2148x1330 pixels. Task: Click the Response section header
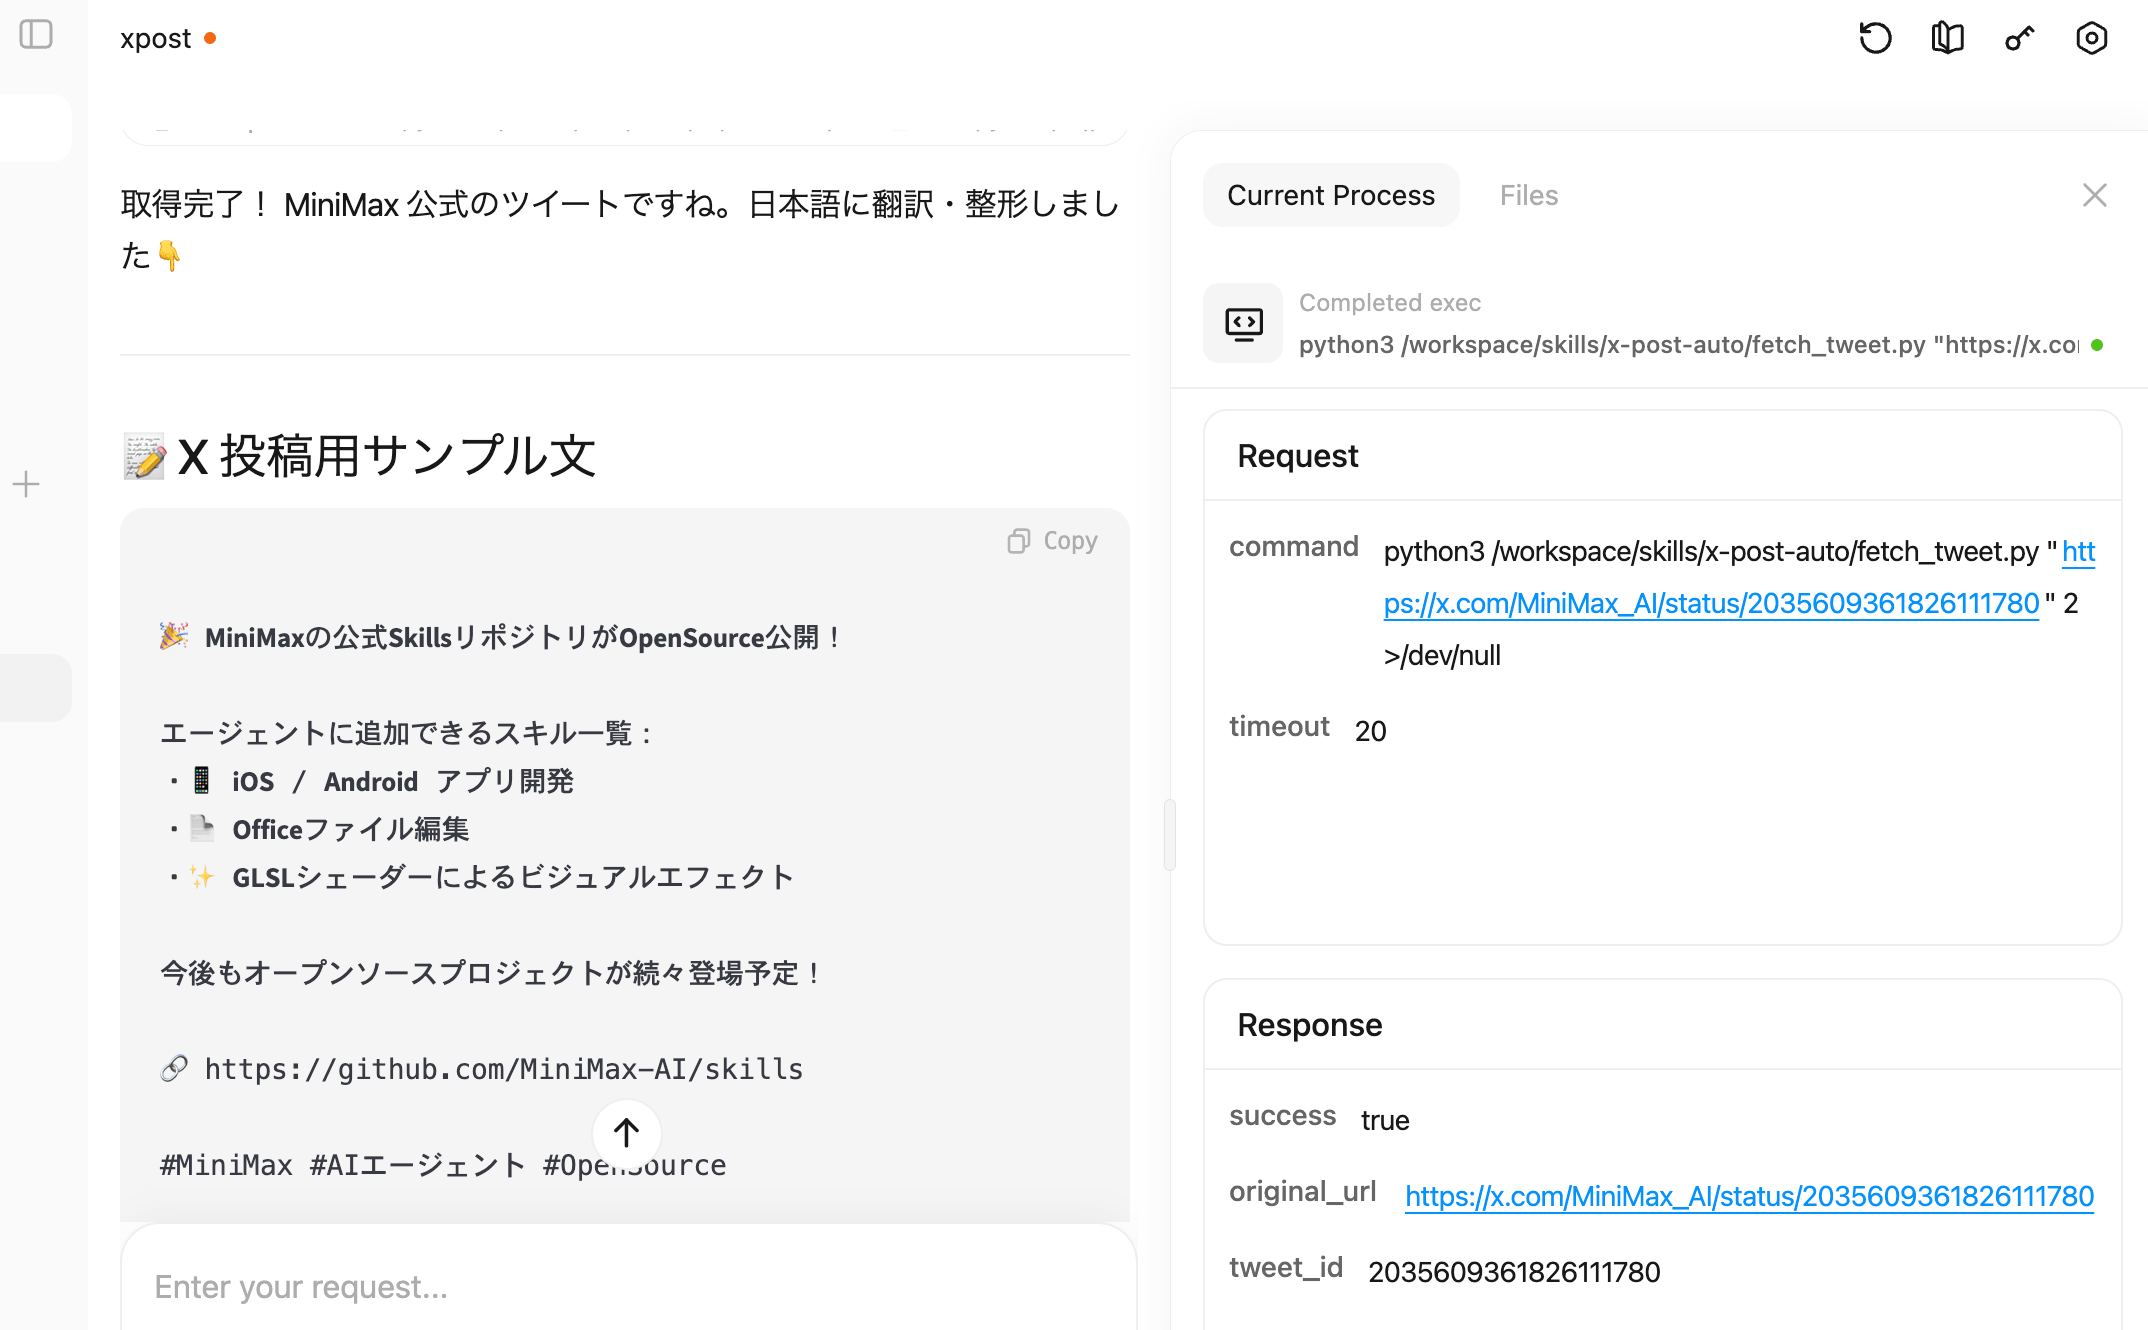coord(1309,1025)
